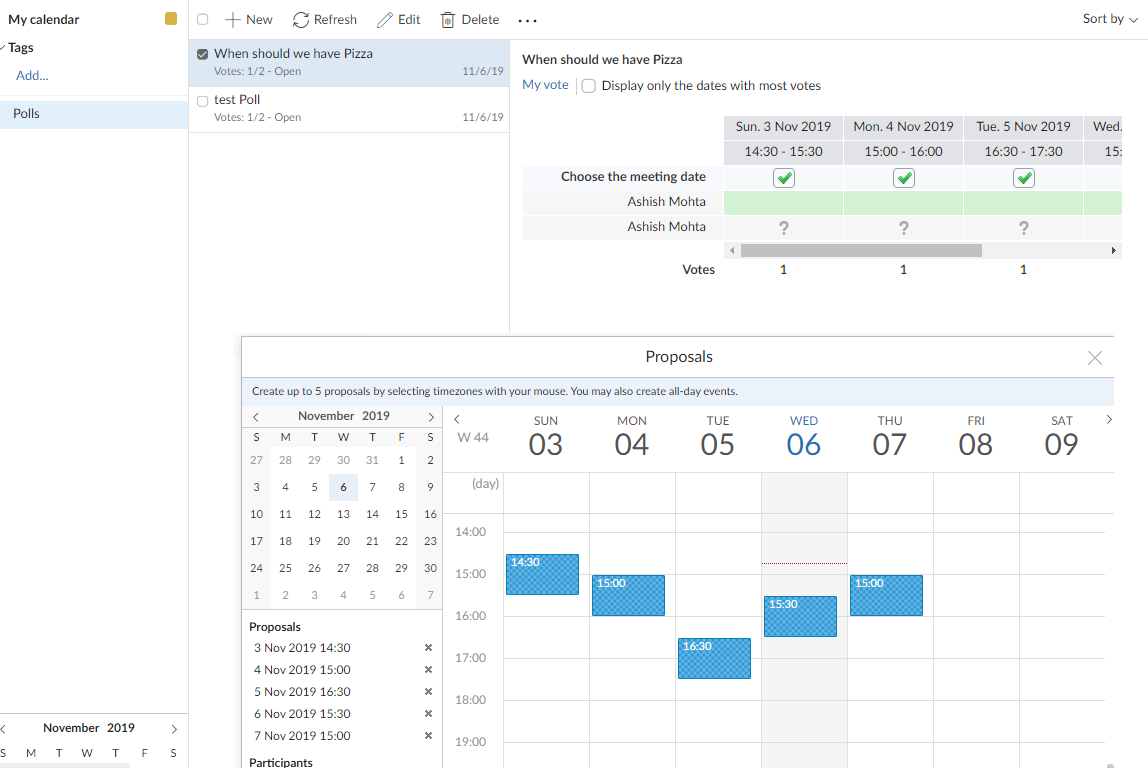Refresh the poll list
The height and width of the screenshot is (768, 1148).
pos(324,20)
